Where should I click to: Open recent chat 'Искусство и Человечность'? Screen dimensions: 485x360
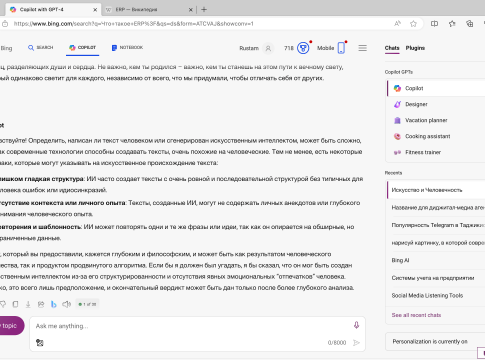pyautogui.click(x=436, y=190)
